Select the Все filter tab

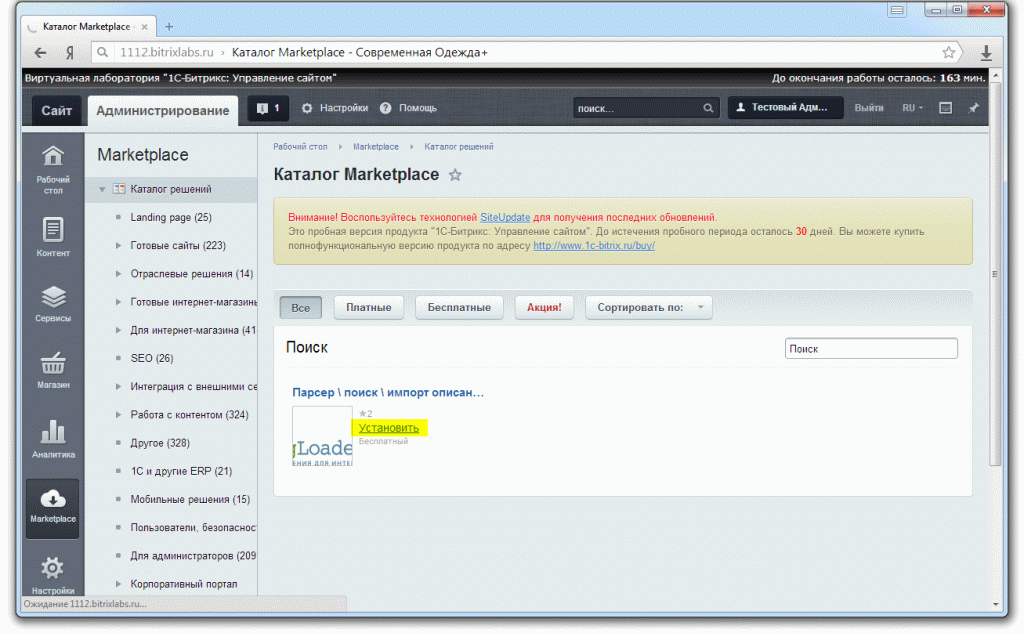point(300,307)
